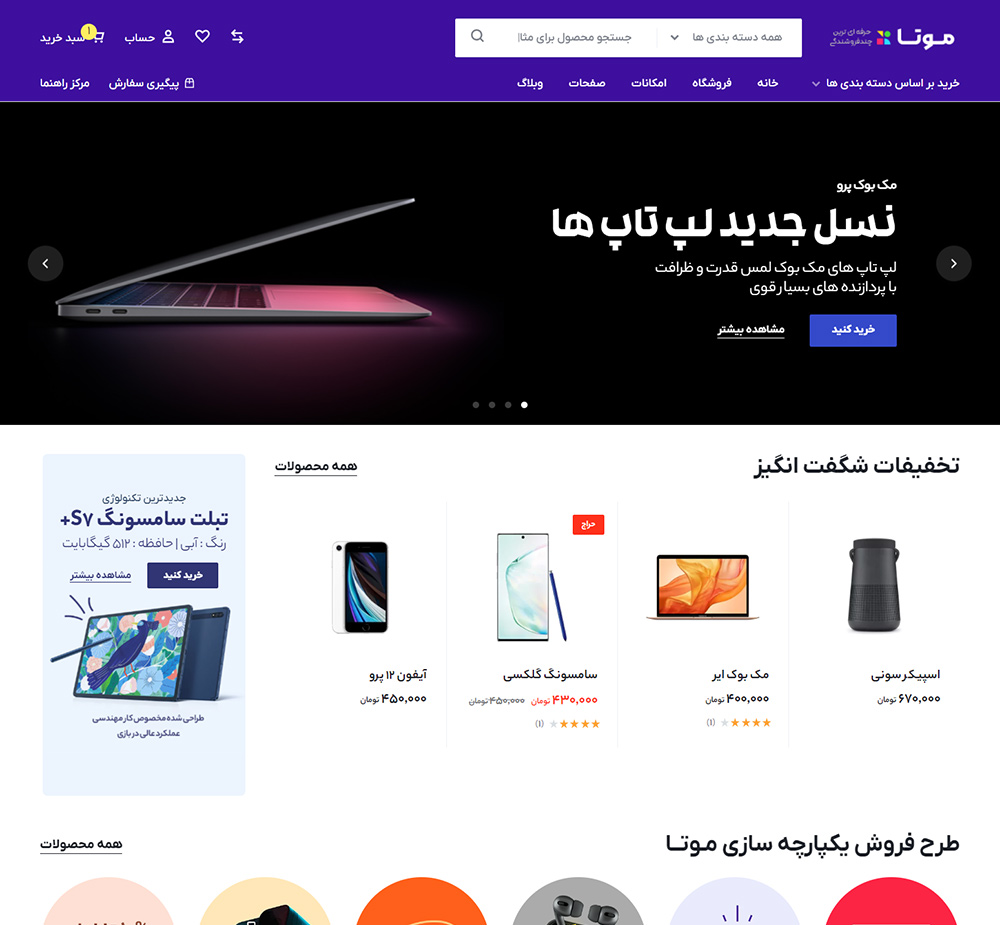Click the Mota logo
The width and height of the screenshot is (1000, 925).
[x=893, y=37]
